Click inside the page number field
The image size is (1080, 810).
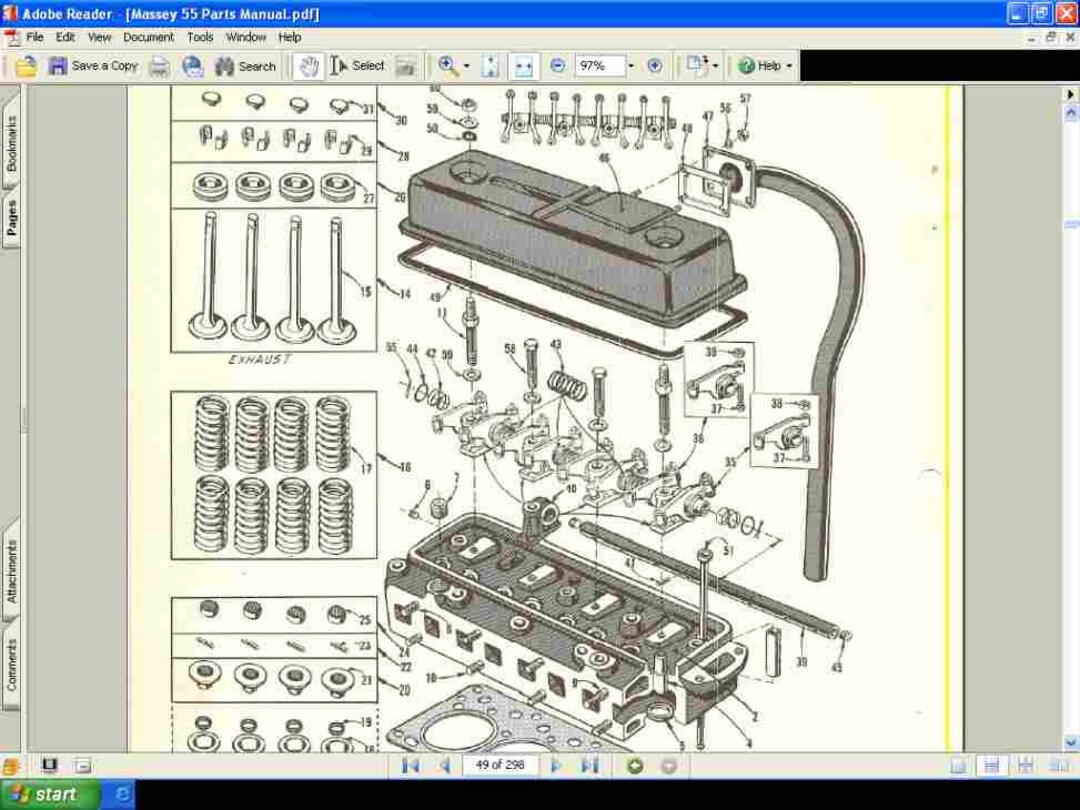(500, 765)
